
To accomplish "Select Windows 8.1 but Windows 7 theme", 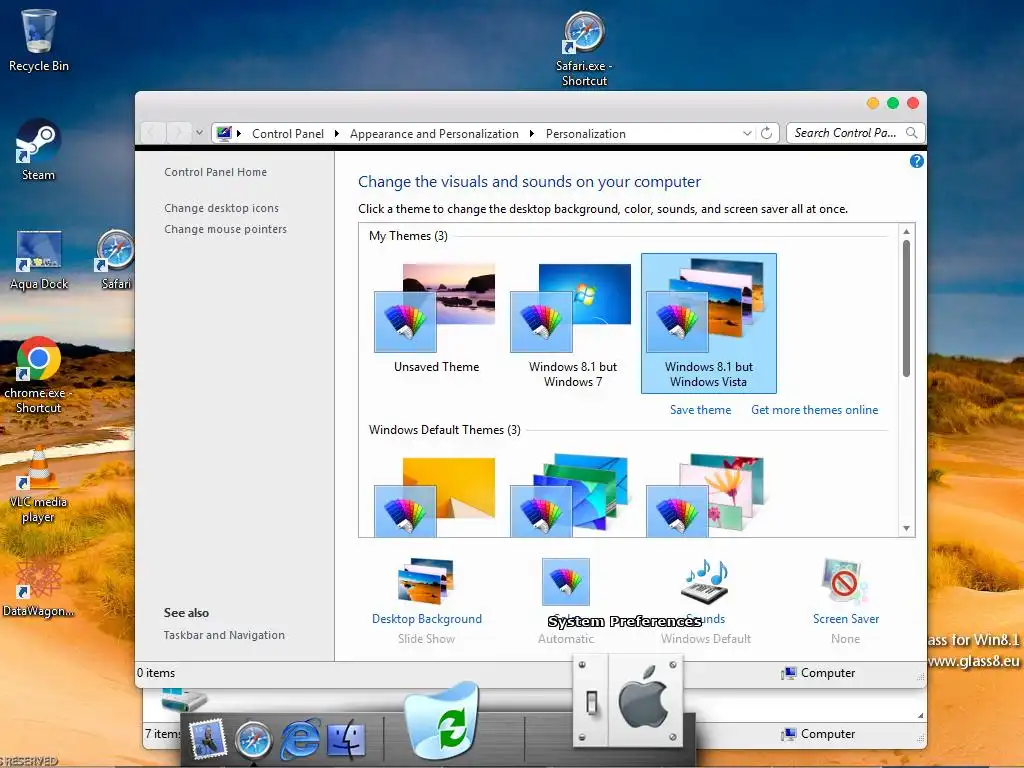I will [573, 323].
